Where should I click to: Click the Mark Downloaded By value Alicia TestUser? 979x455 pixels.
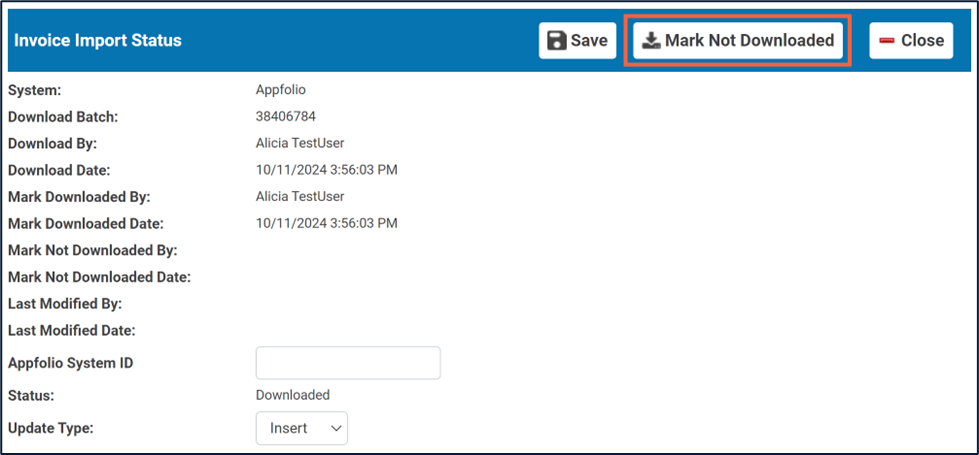pyautogui.click(x=300, y=197)
